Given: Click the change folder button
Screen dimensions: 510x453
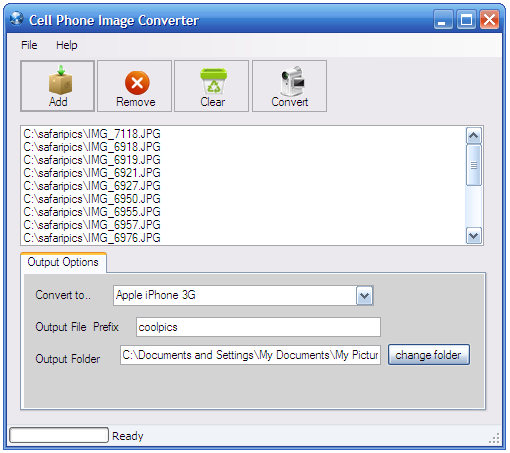Looking at the screenshot, I should 429,355.
